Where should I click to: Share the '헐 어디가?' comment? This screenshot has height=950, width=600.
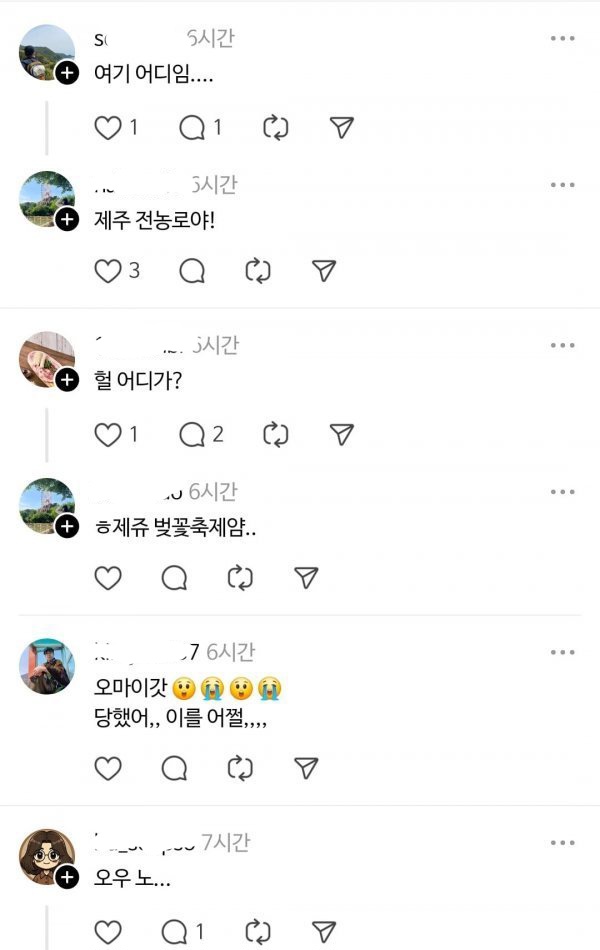[341, 434]
